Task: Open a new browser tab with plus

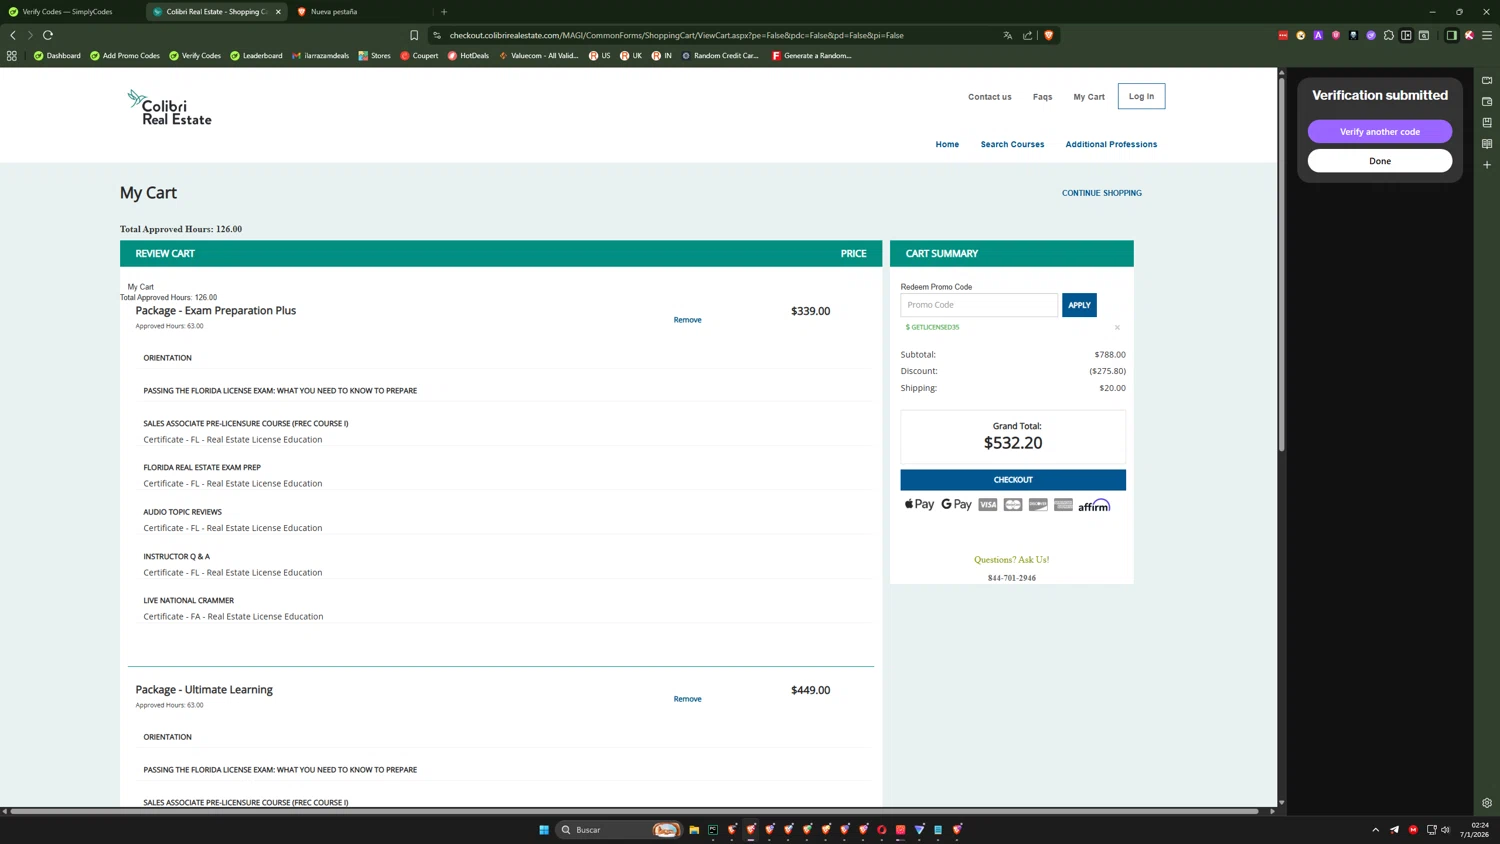Action: 444,12
